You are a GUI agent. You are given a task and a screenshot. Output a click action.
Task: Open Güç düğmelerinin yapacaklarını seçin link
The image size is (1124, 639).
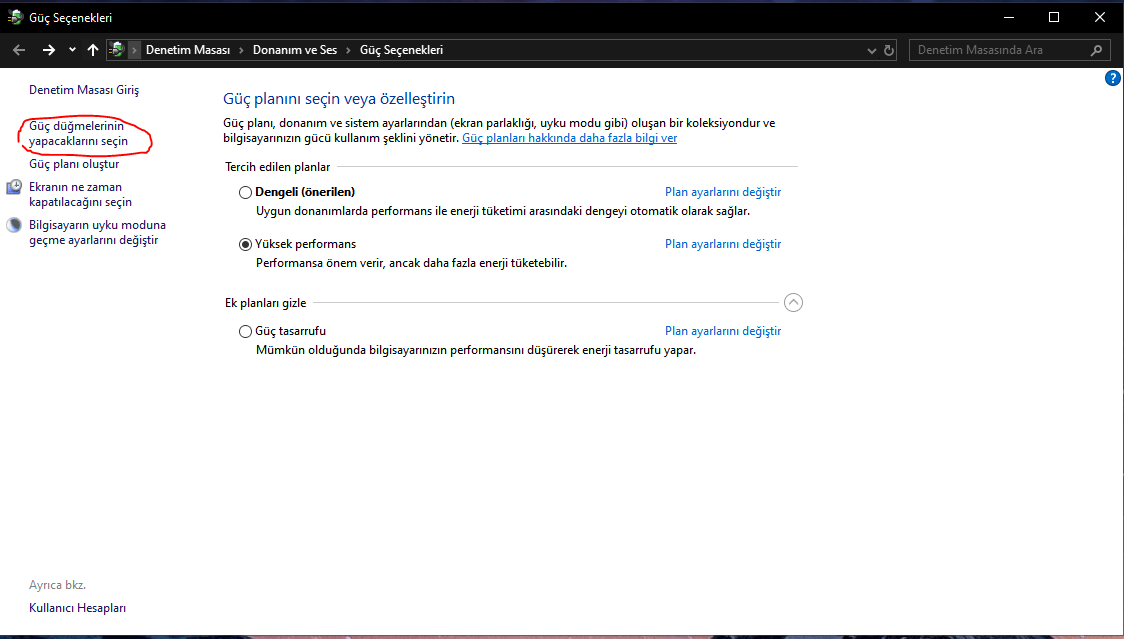point(78,133)
